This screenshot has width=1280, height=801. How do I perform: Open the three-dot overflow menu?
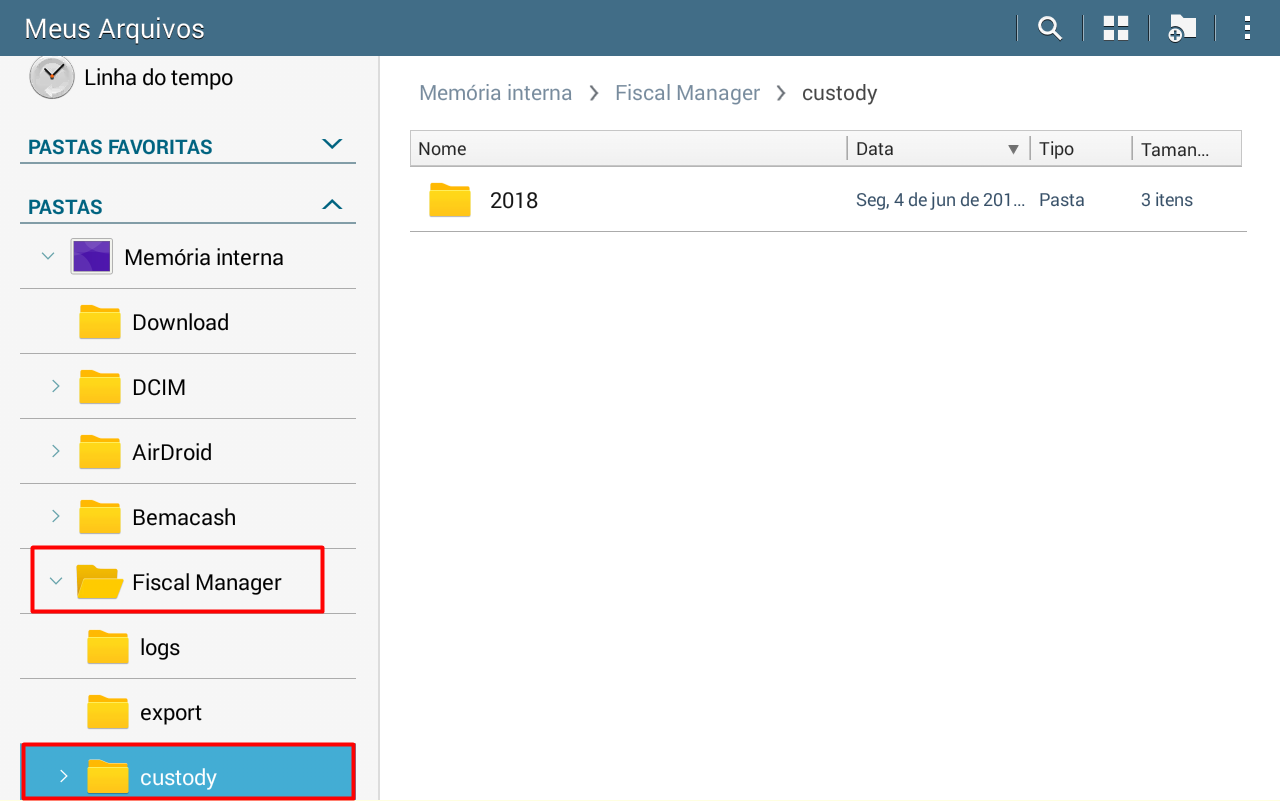point(1247,28)
